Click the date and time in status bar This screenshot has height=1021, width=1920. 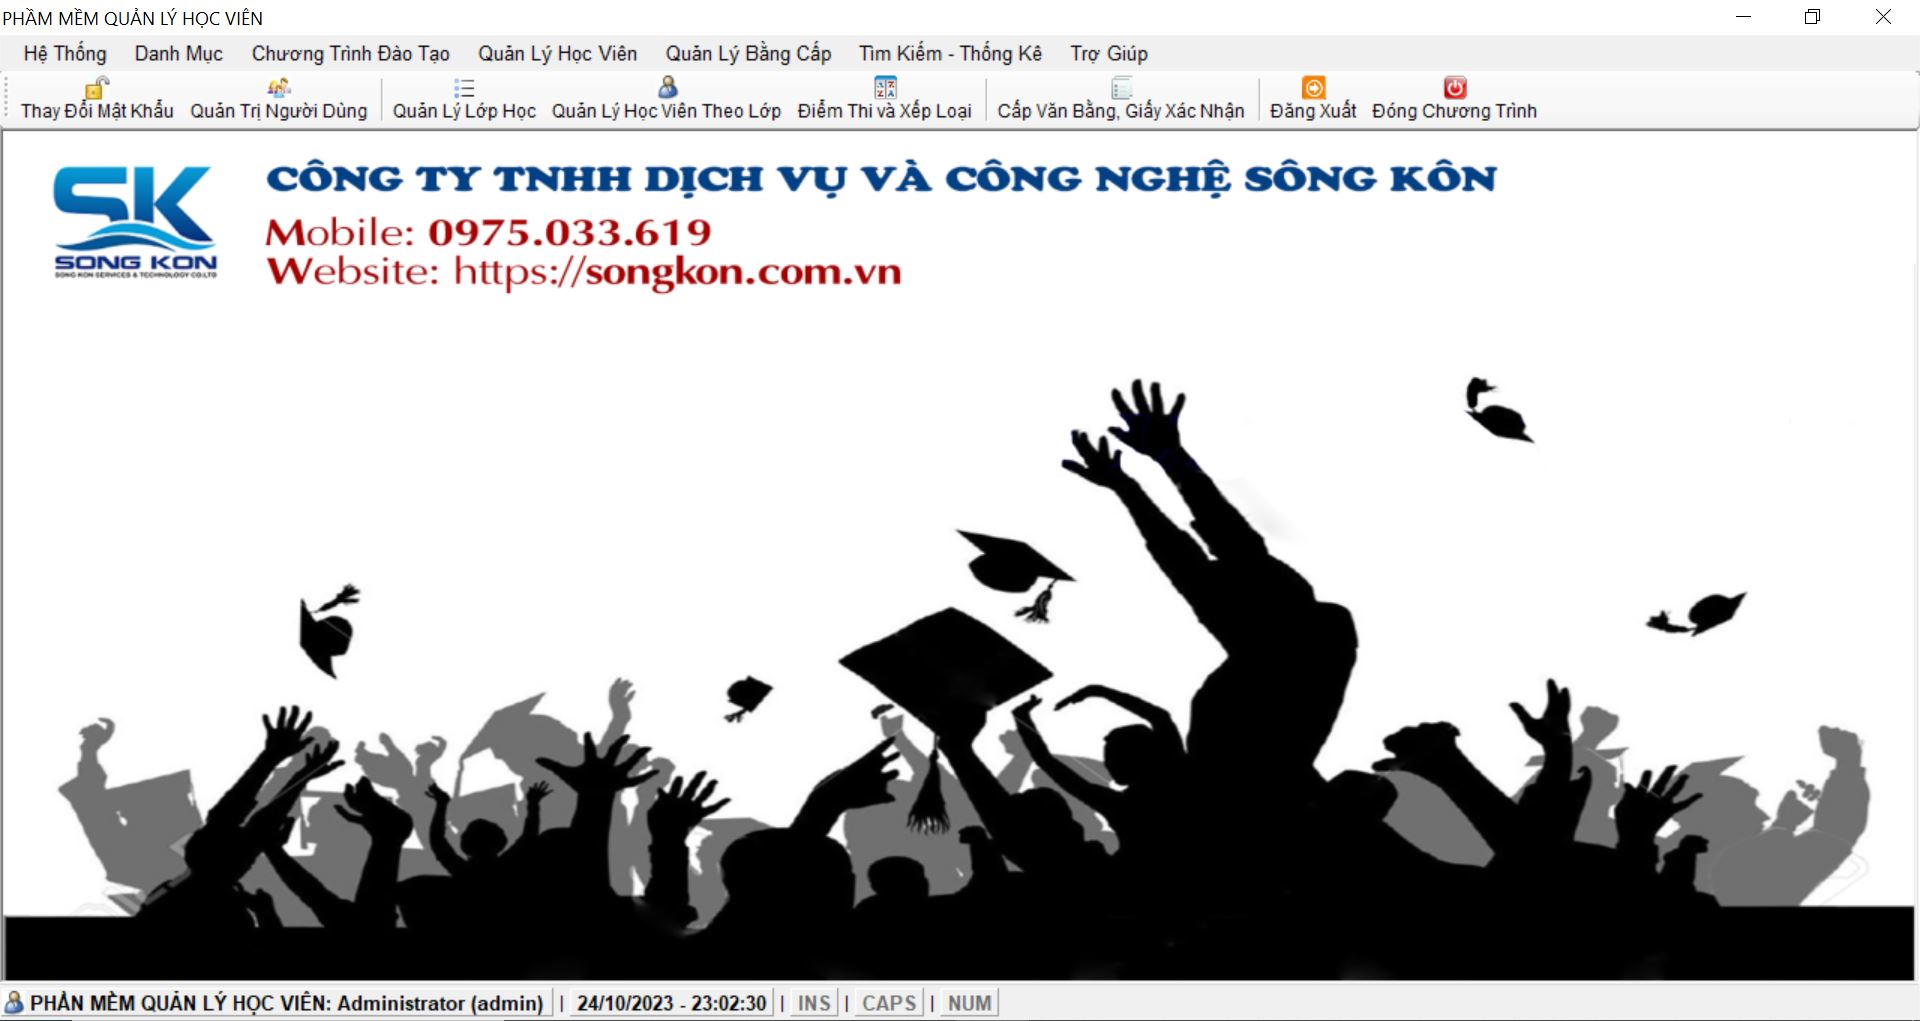(x=671, y=1003)
